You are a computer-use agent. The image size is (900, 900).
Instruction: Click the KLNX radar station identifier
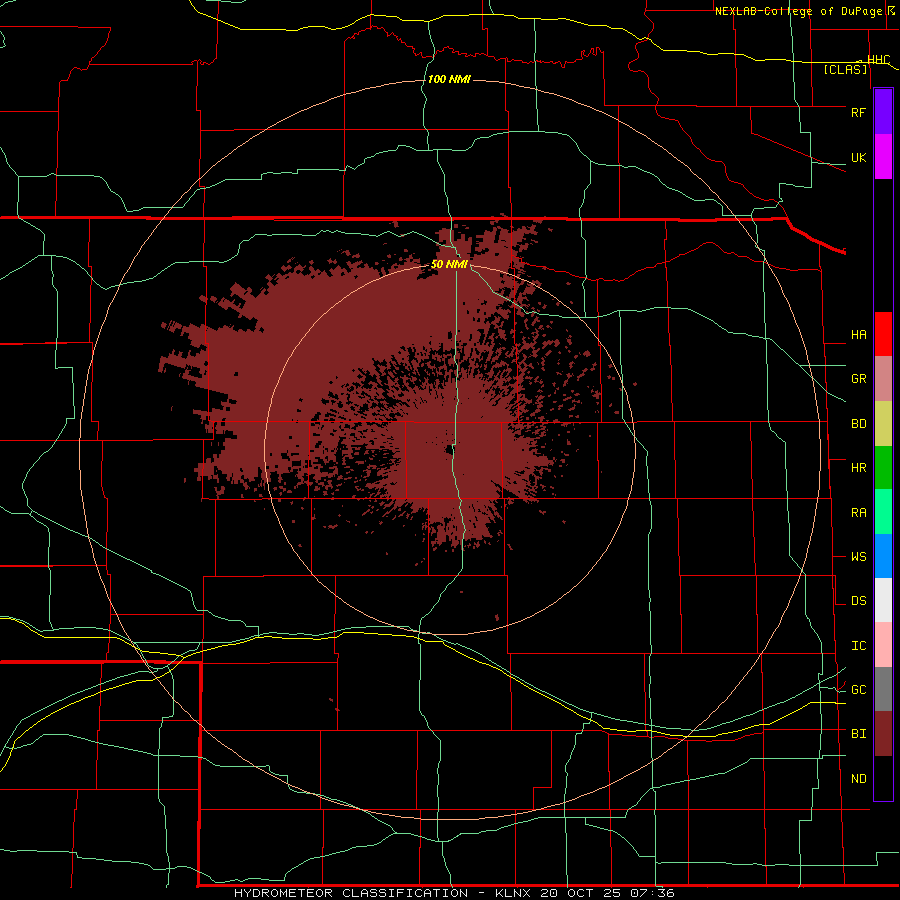(513, 893)
